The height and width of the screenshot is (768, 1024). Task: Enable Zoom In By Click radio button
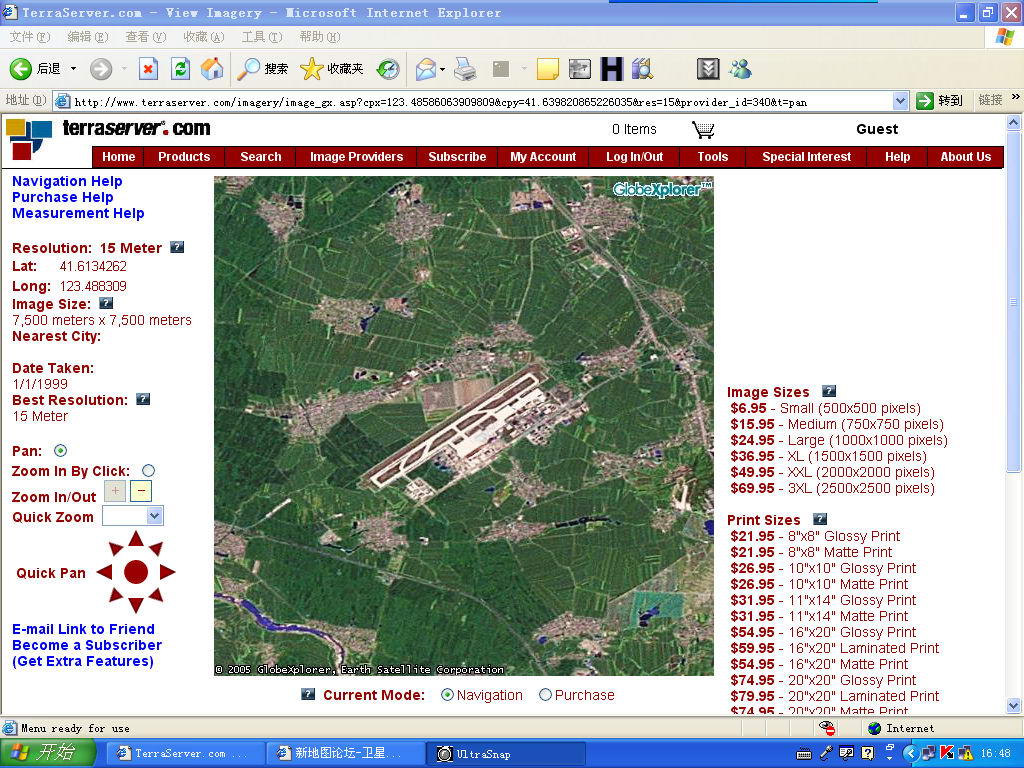pos(148,471)
